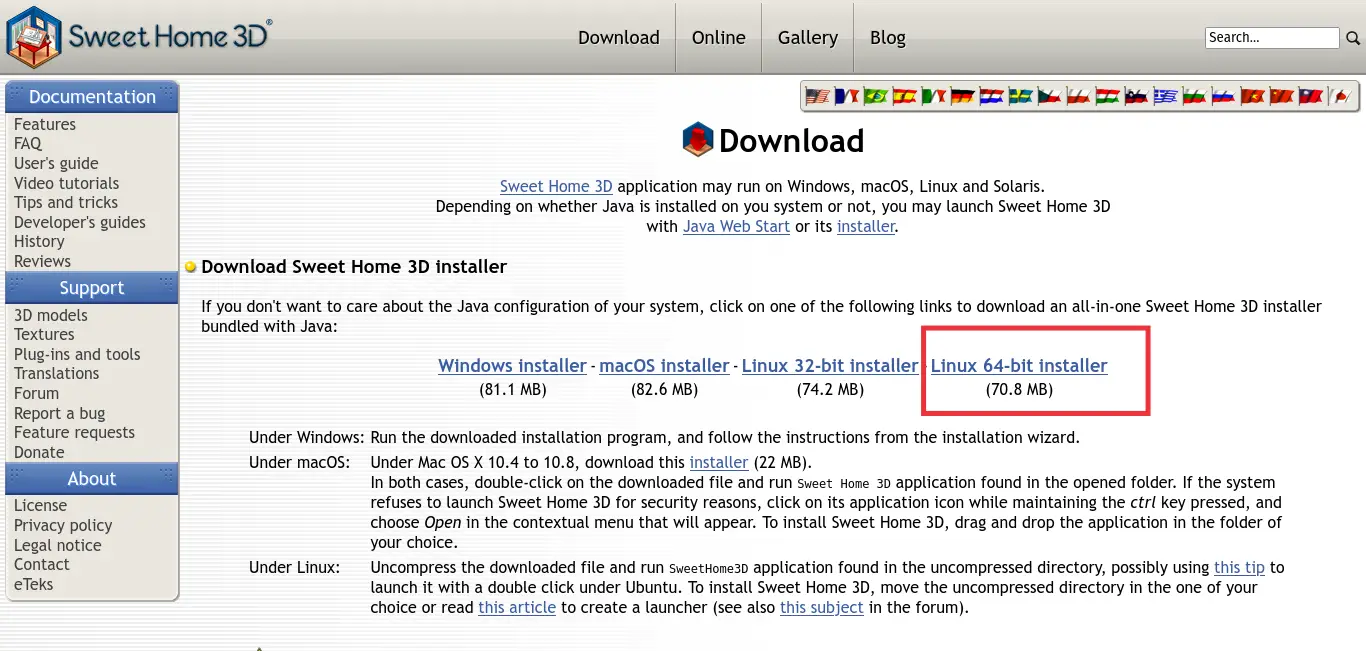Open the 'this article' launcher link
Viewport: 1366px width, 651px height.
[517, 607]
